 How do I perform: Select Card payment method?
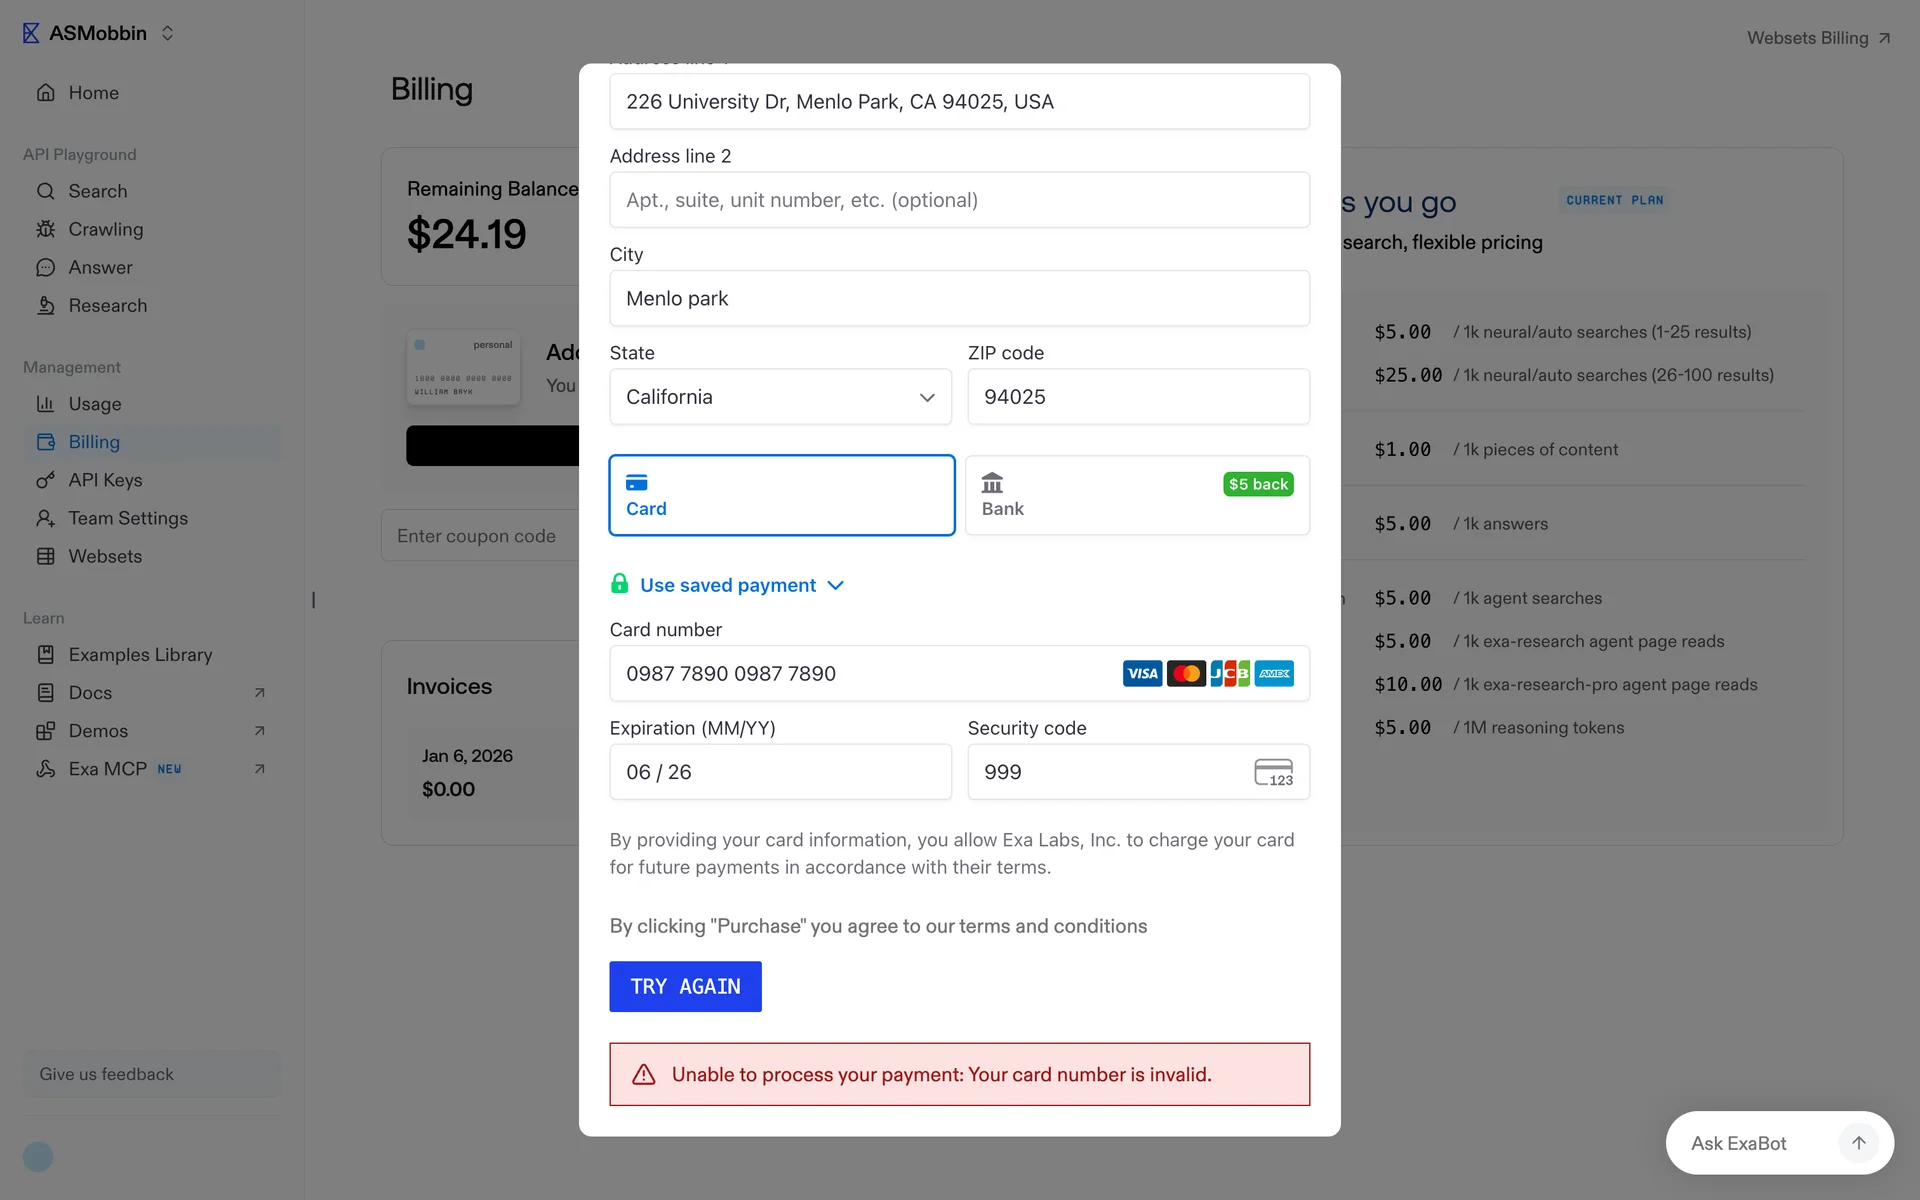click(x=781, y=495)
